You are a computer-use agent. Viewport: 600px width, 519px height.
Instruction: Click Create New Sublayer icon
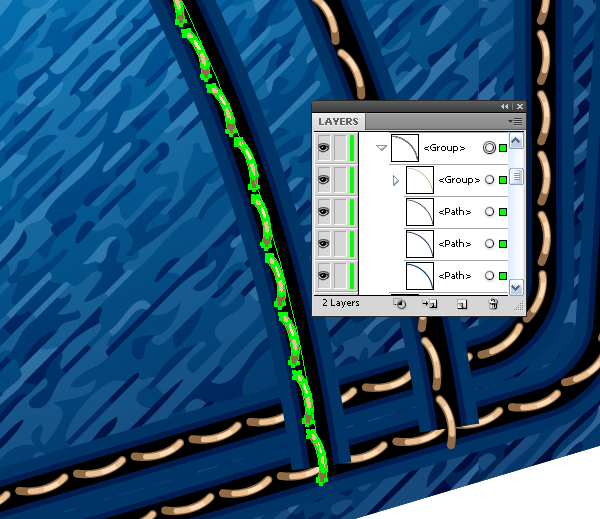(430, 304)
